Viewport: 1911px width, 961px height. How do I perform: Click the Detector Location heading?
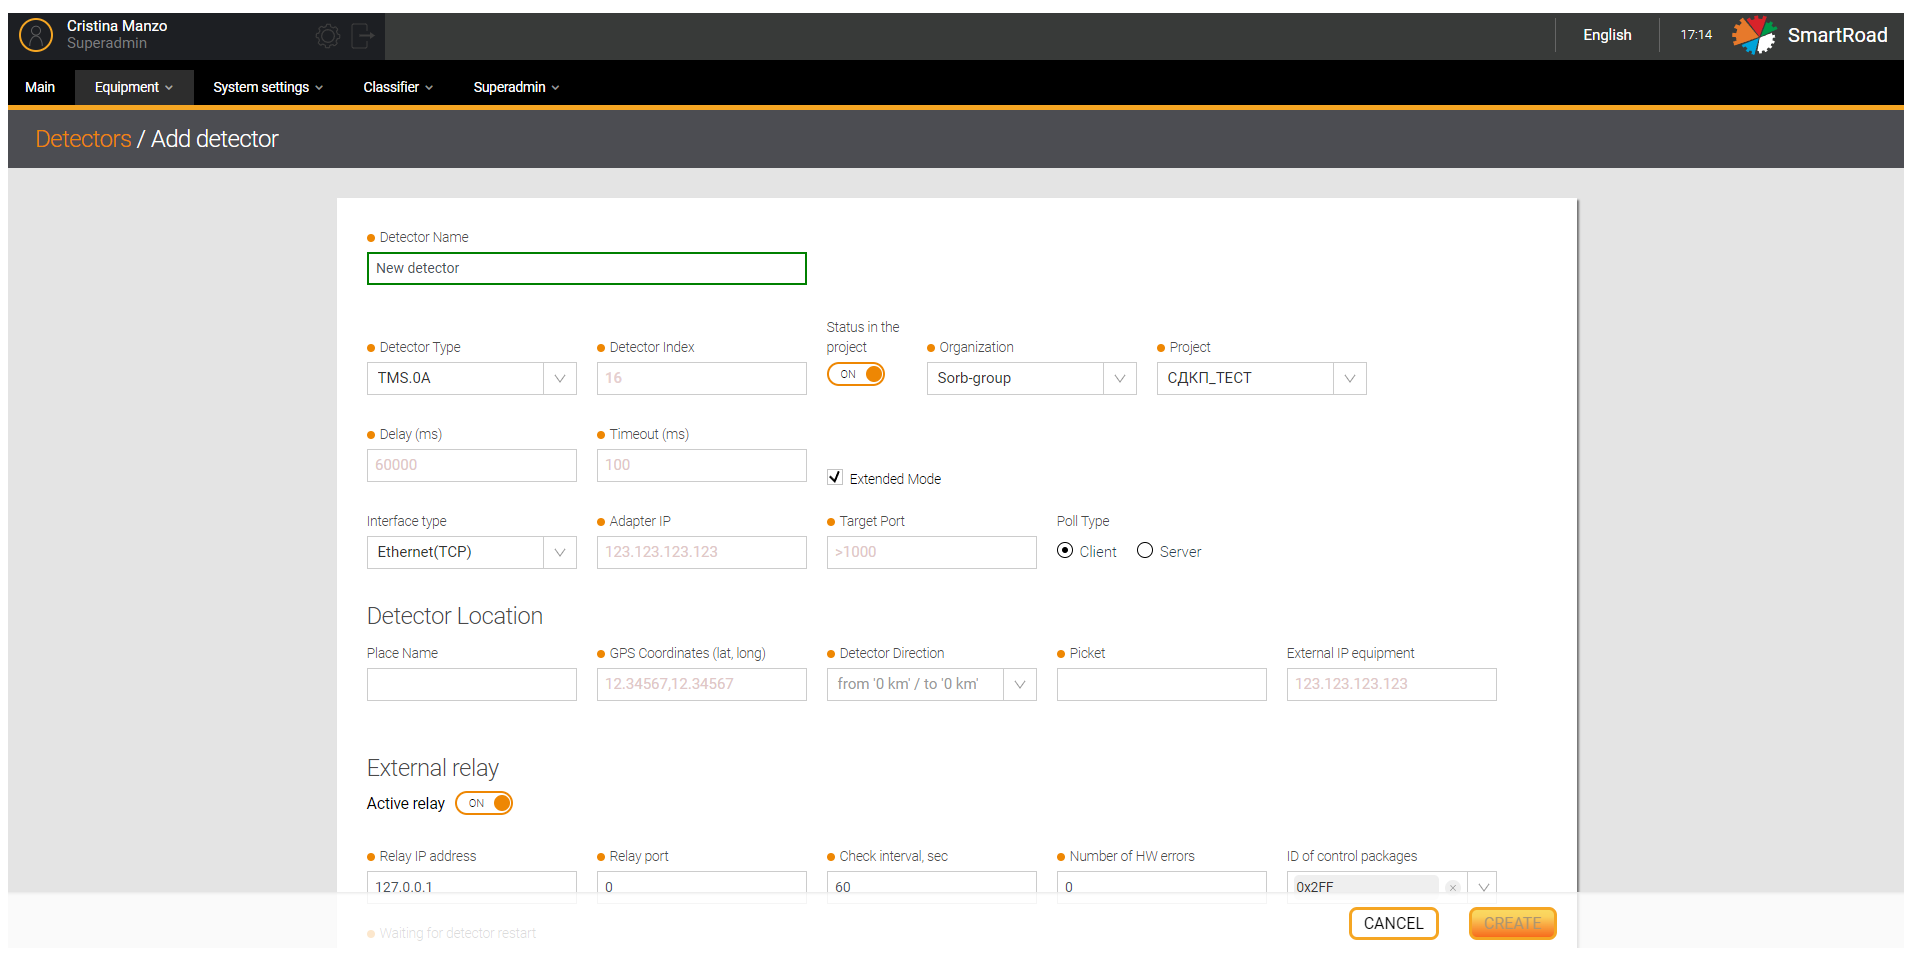(455, 616)
